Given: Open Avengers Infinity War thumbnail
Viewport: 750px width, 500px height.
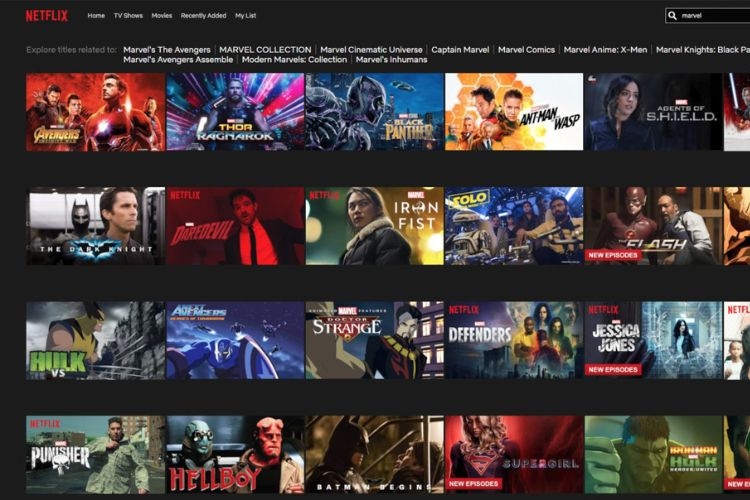Looking at the screenshot, I should tap(96, 112).
